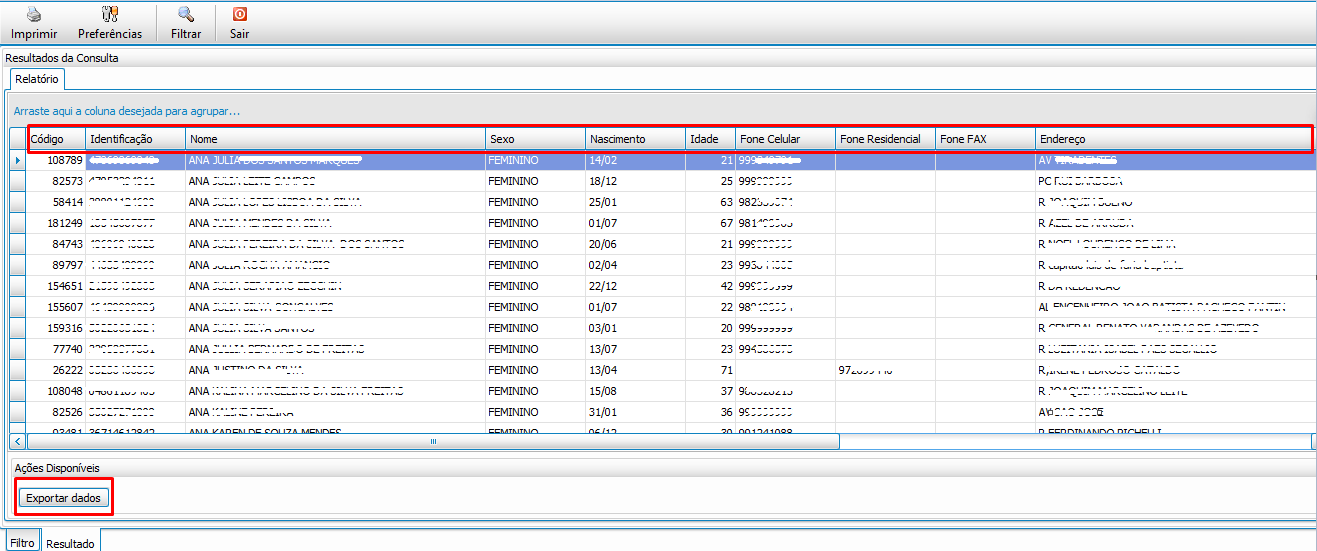This screenshot has height=551, width=1317.
Task: Sort by Código column header
Action: pyautogui.click(x=56, y=139)
